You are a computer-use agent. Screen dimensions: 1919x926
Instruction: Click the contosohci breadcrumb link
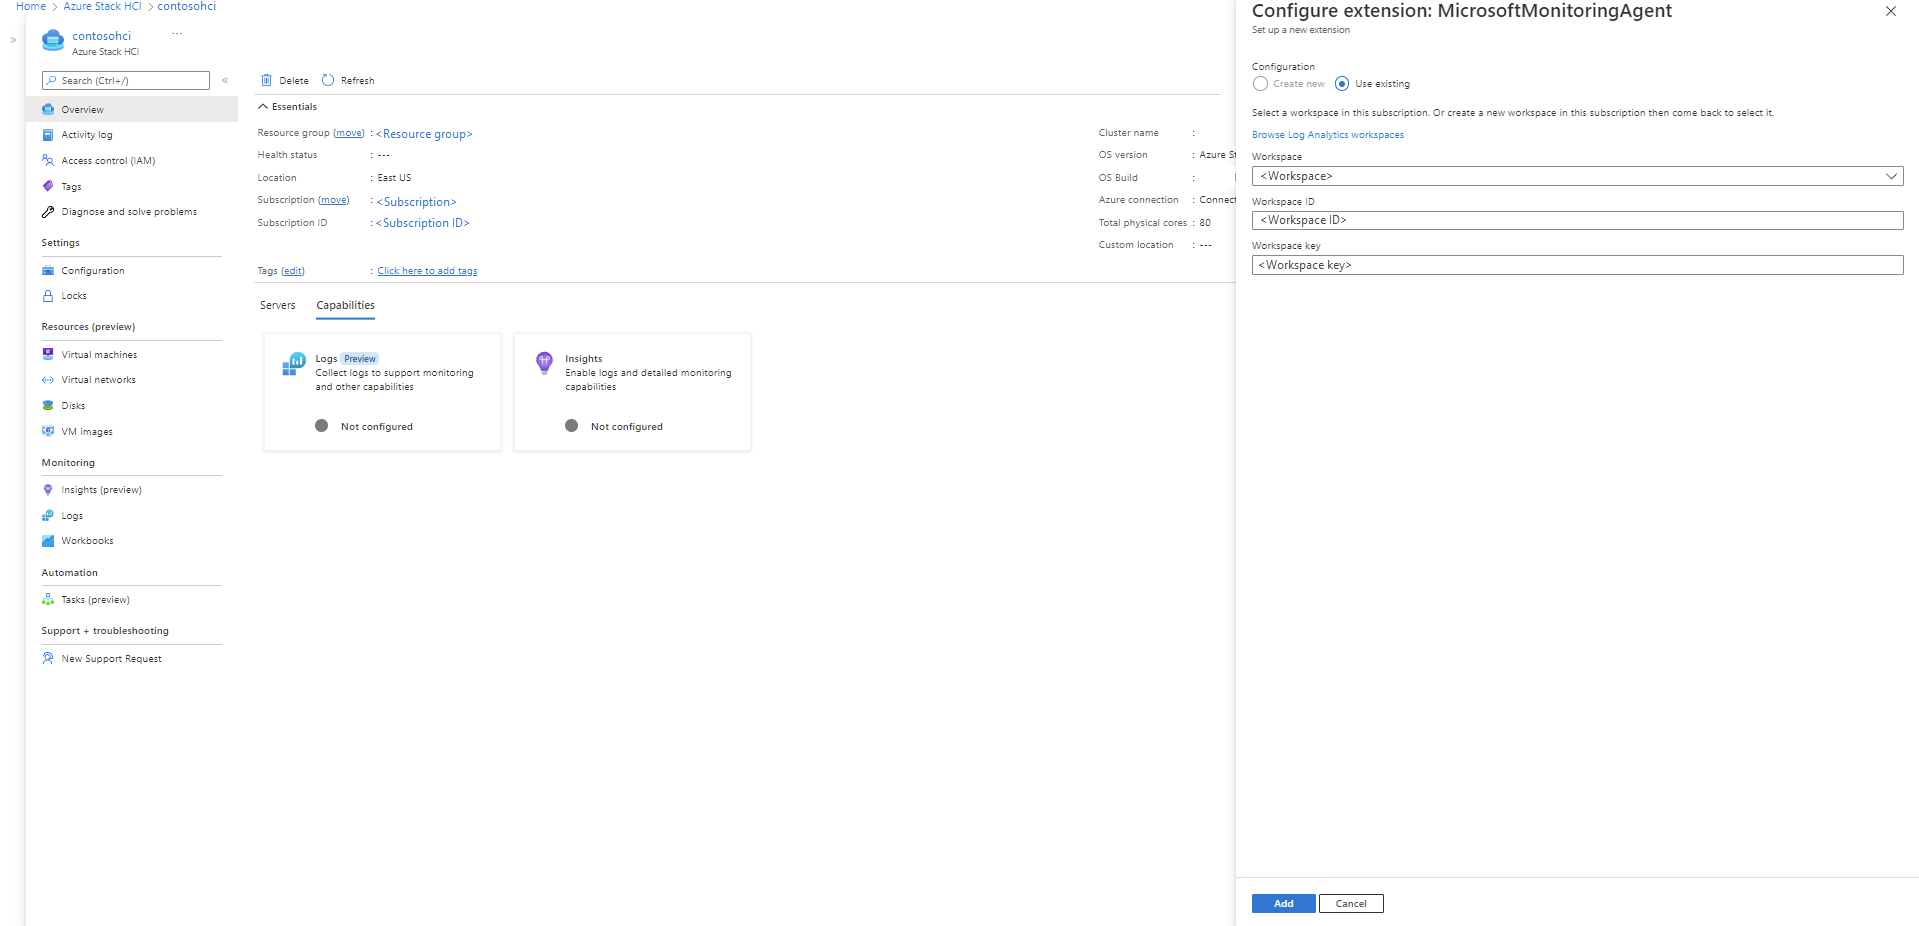click(186, 6)
